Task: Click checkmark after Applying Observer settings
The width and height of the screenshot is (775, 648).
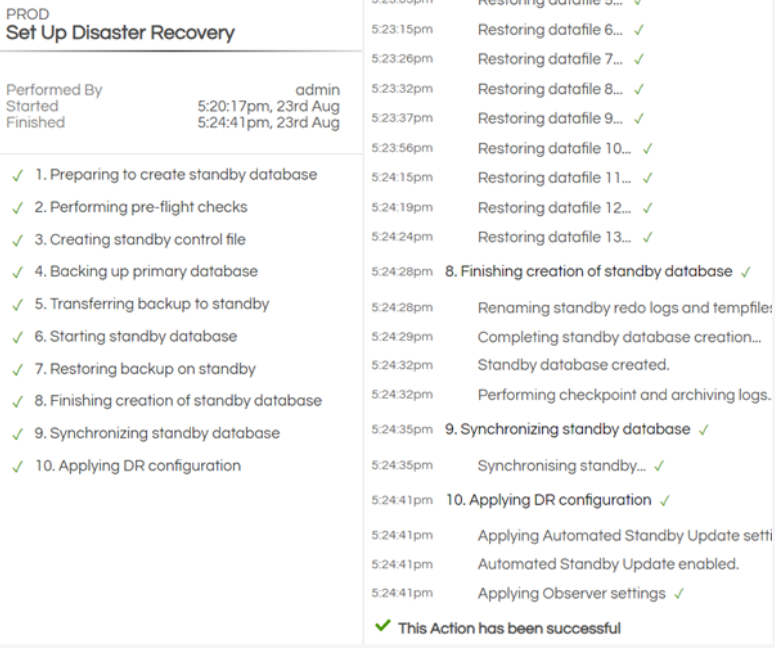Action: pyautogui.click(x=680, y=594)
